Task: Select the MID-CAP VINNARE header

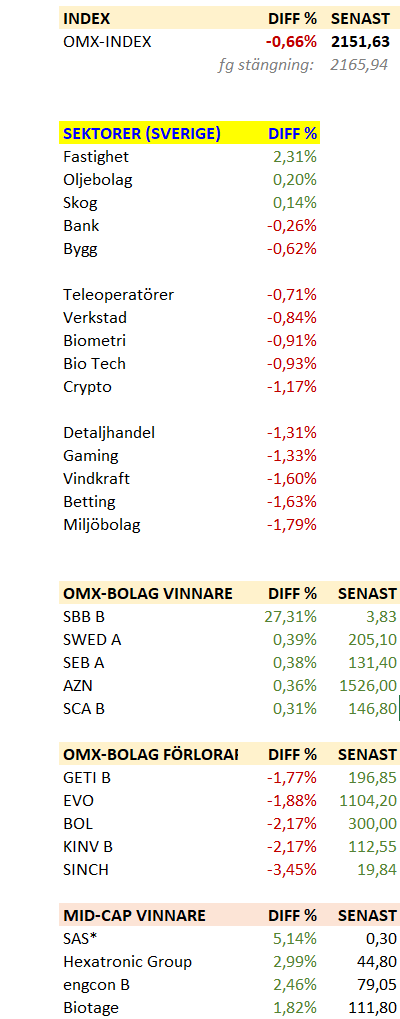Action: [x=134, y=916]
